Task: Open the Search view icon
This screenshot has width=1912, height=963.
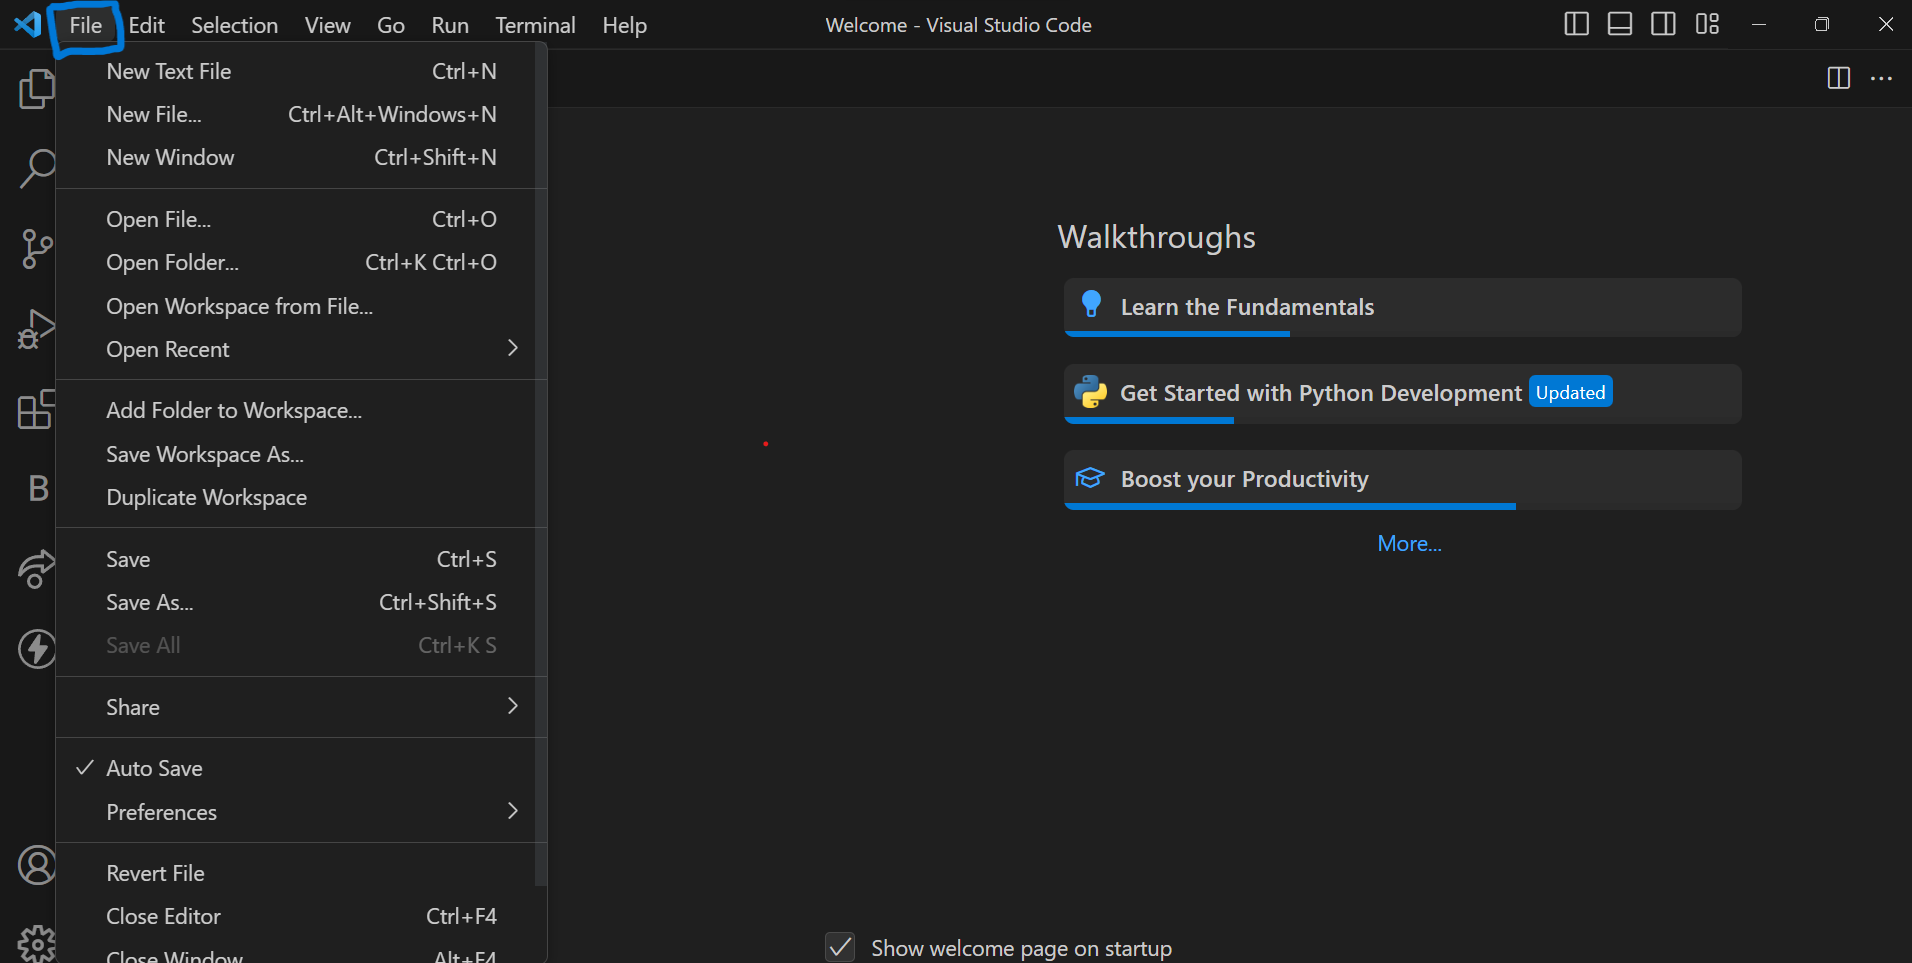Action: click(37, 169)
